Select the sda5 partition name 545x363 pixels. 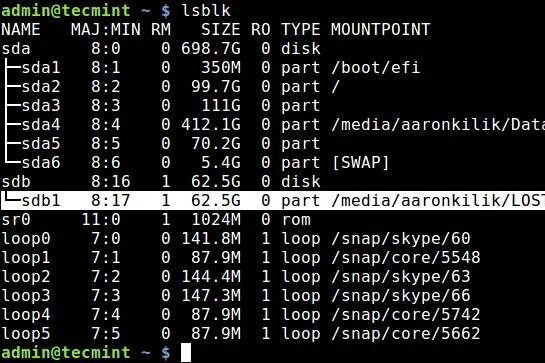point(41,144)
